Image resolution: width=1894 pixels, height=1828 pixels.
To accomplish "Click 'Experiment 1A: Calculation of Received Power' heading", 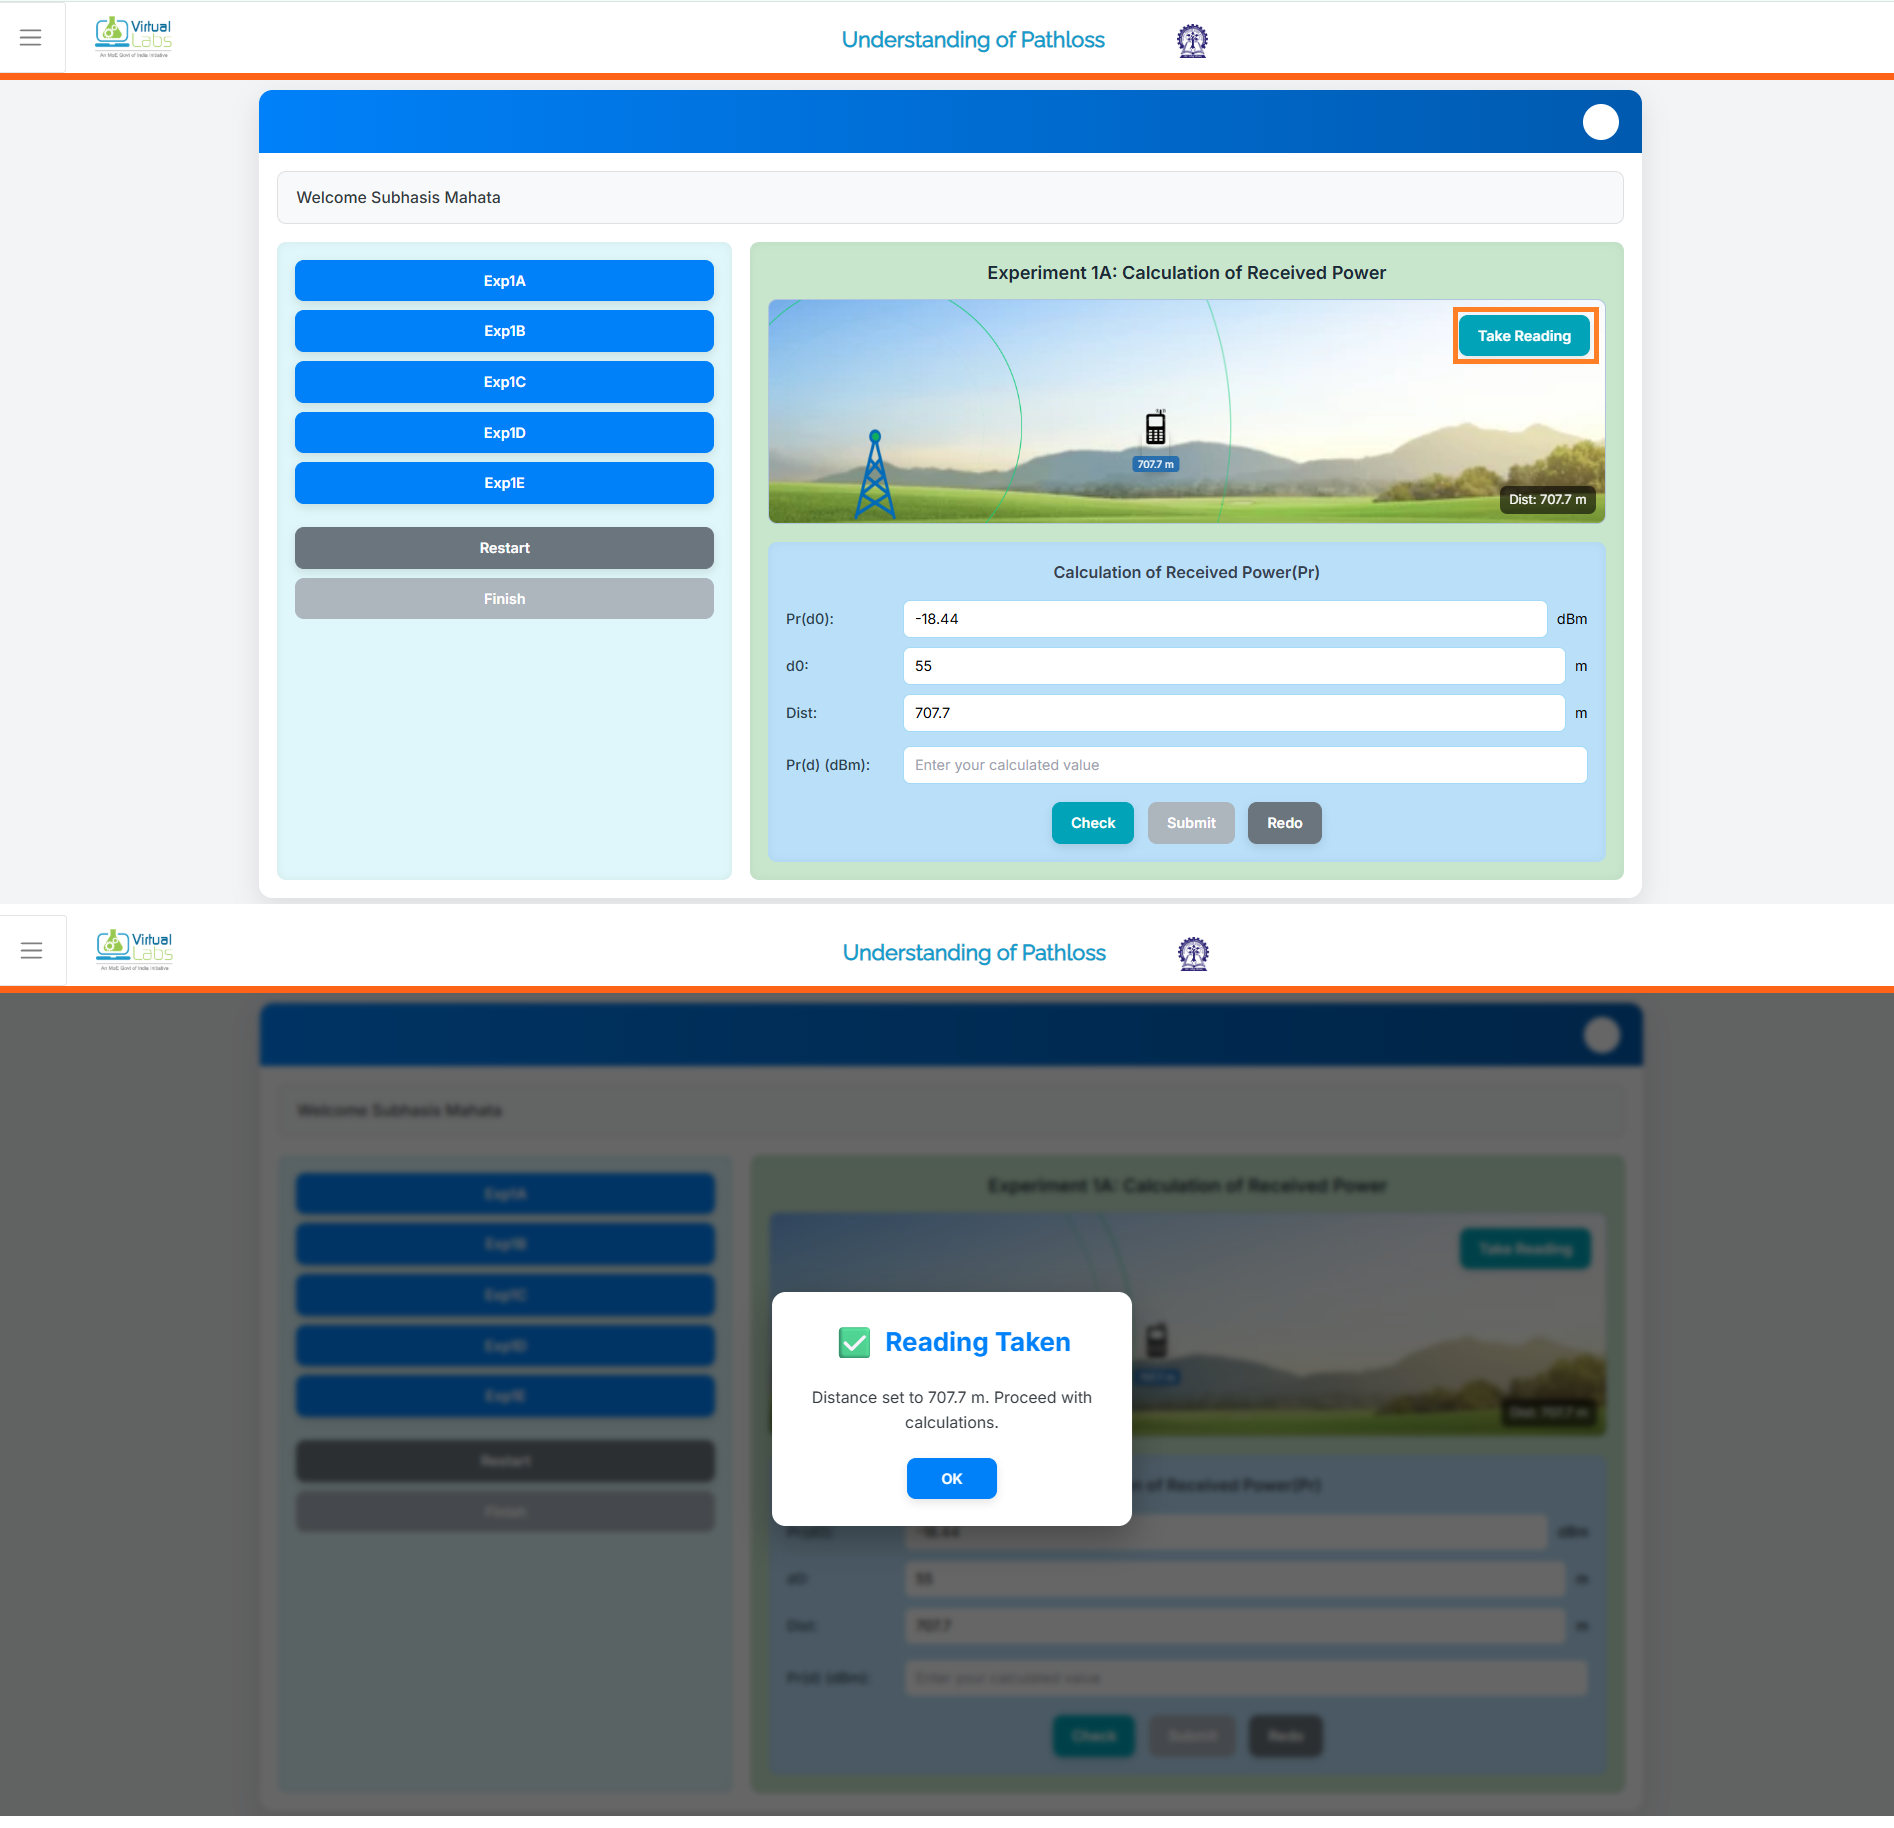I will [x=1186, y=273].
